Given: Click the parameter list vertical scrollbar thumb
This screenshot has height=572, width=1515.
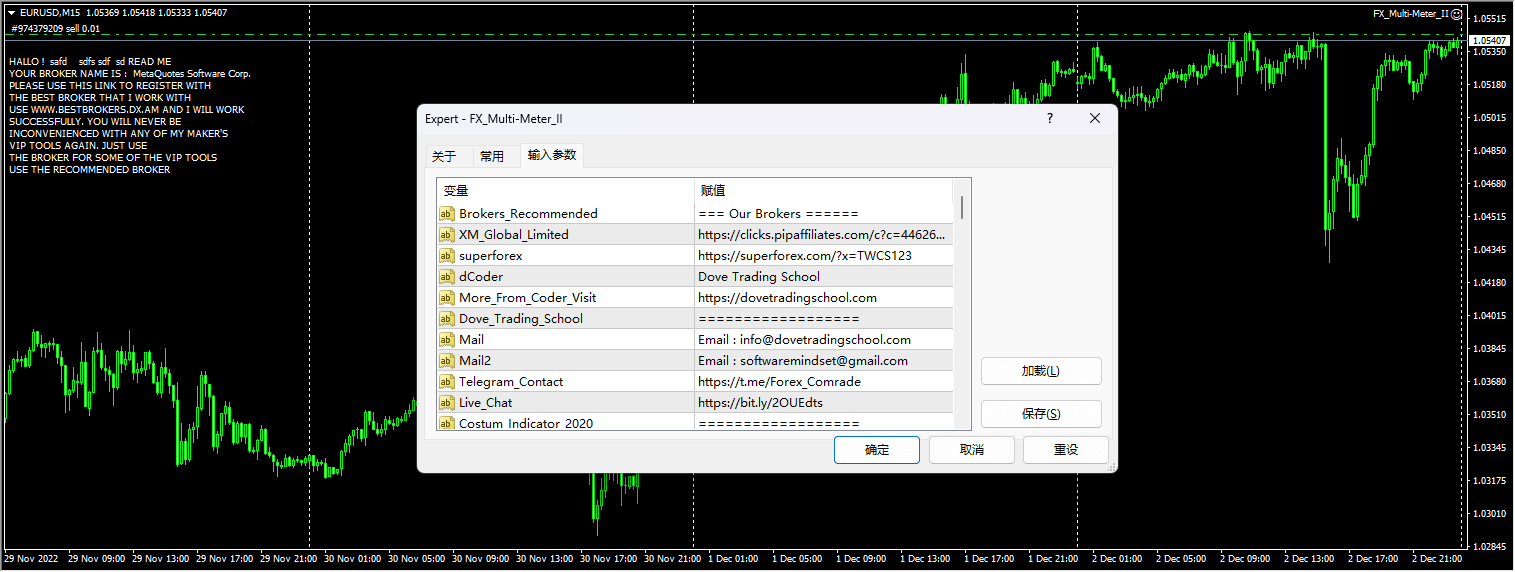Looking at the screenshot, I should tap(962, 207).
